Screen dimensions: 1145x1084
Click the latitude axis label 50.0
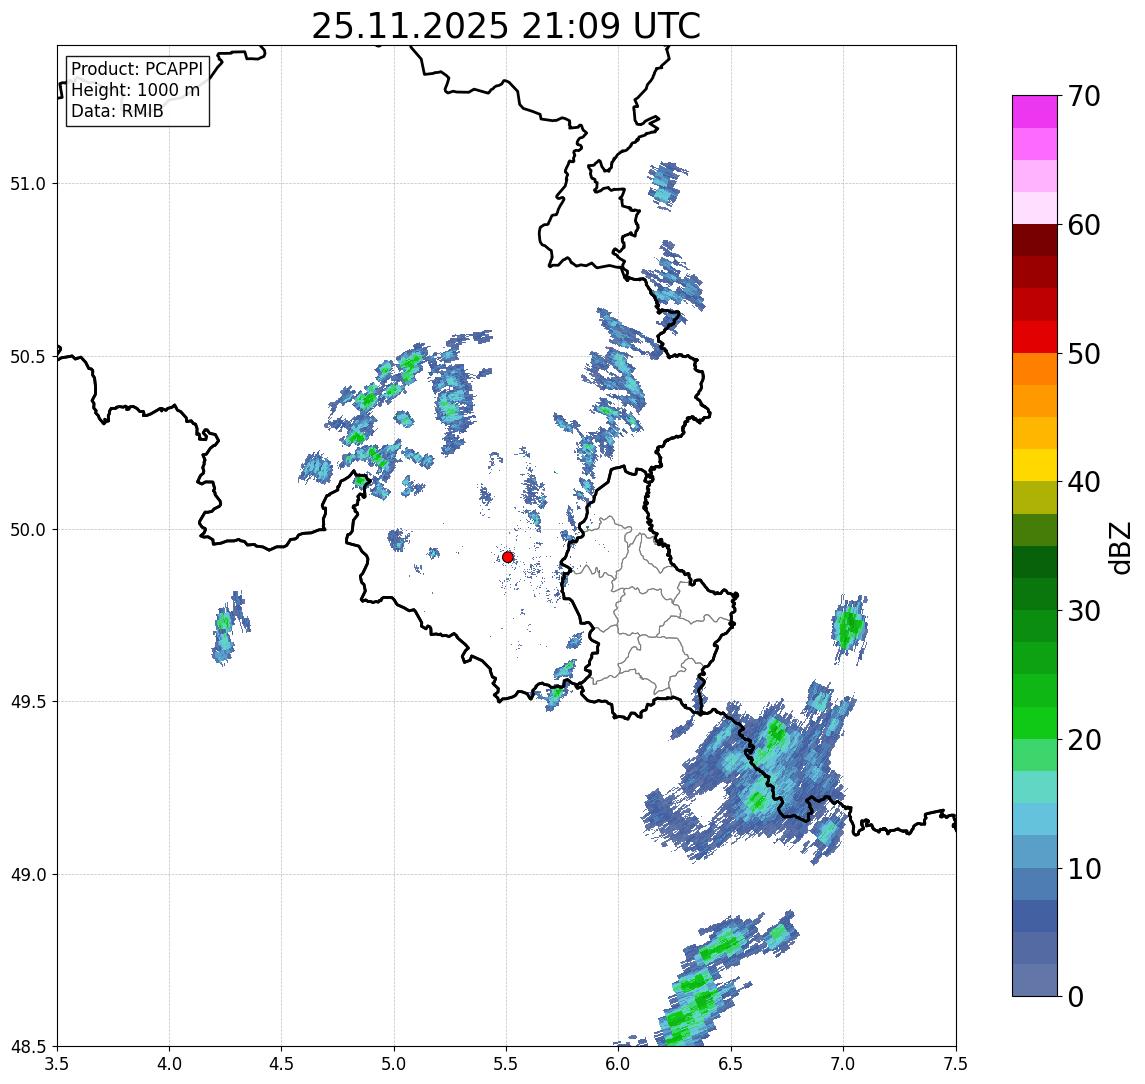(x=28, y=530)
